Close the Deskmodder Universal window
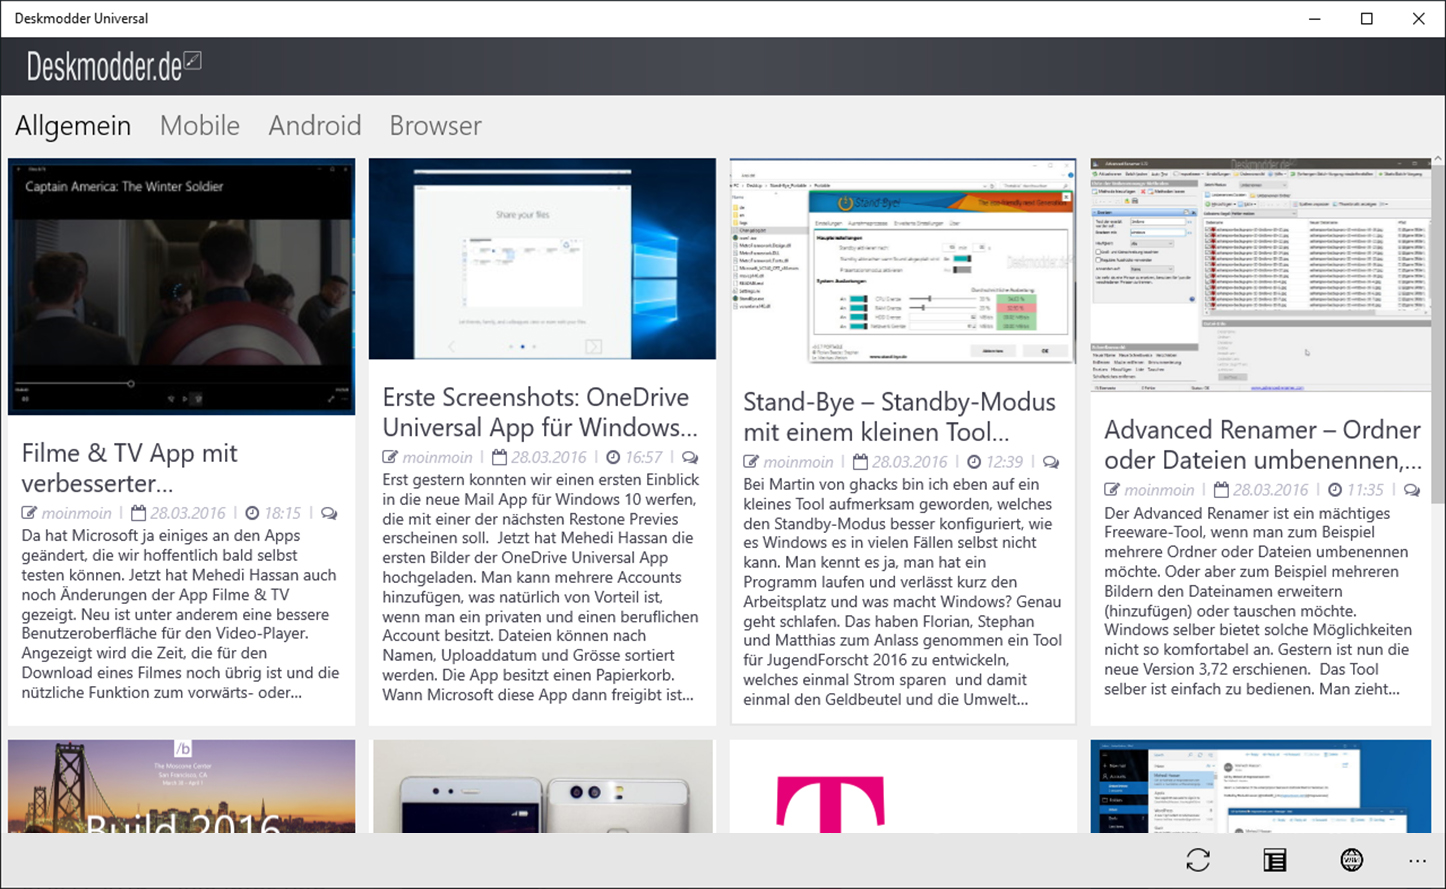The width and height of the screenshot is (1446, 889). pyautogui.click(x=1419, y=19)
